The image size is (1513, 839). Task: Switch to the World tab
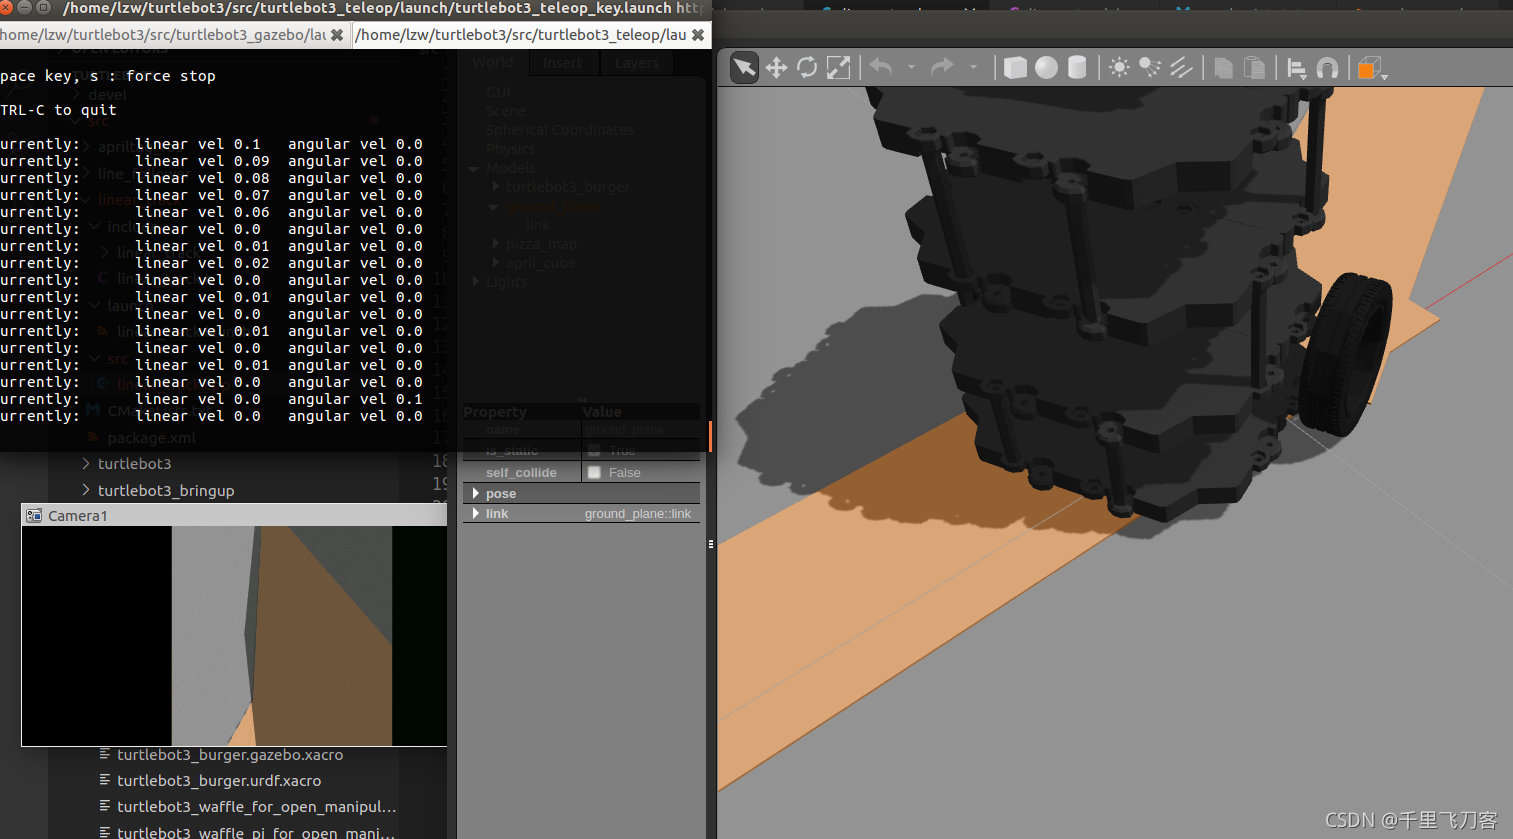tap(493, 62)
